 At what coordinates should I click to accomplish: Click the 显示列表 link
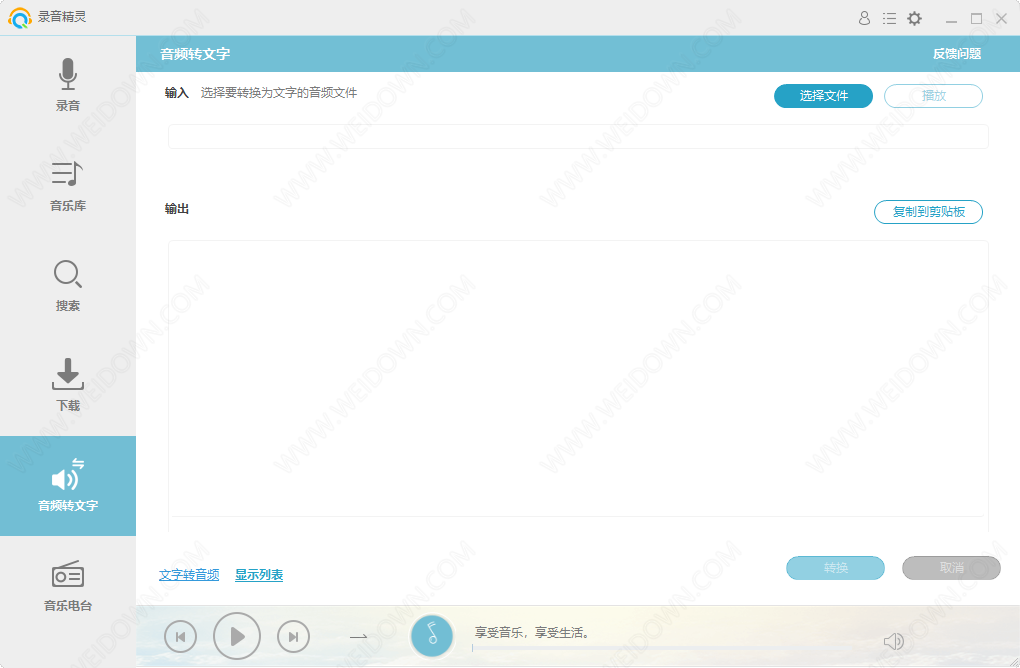click(x=259, y=575)
